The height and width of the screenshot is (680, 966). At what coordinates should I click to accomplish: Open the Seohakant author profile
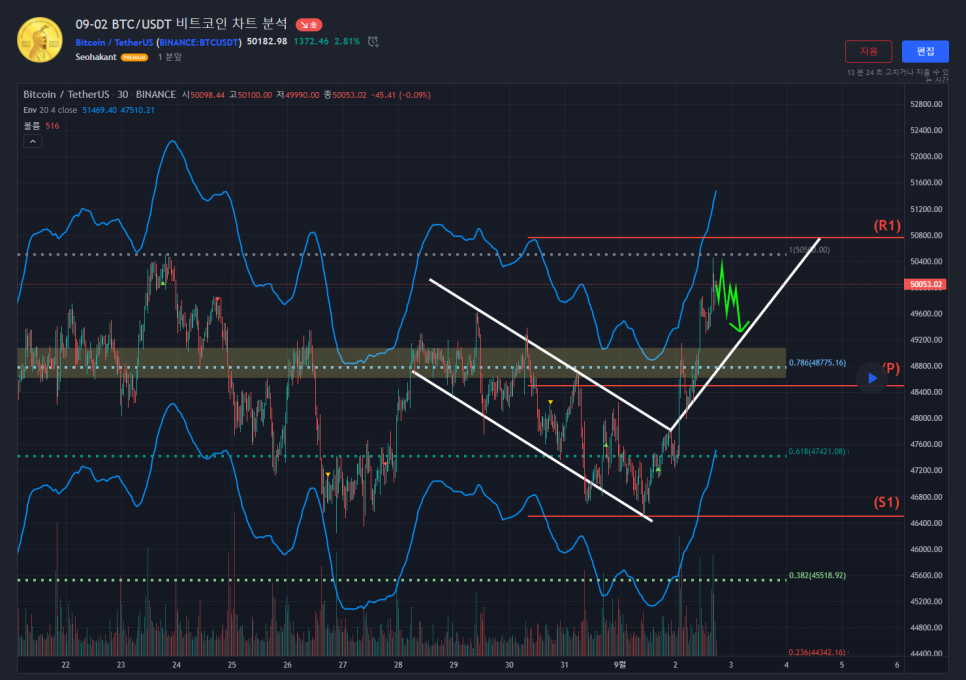(x=96, y=58)
